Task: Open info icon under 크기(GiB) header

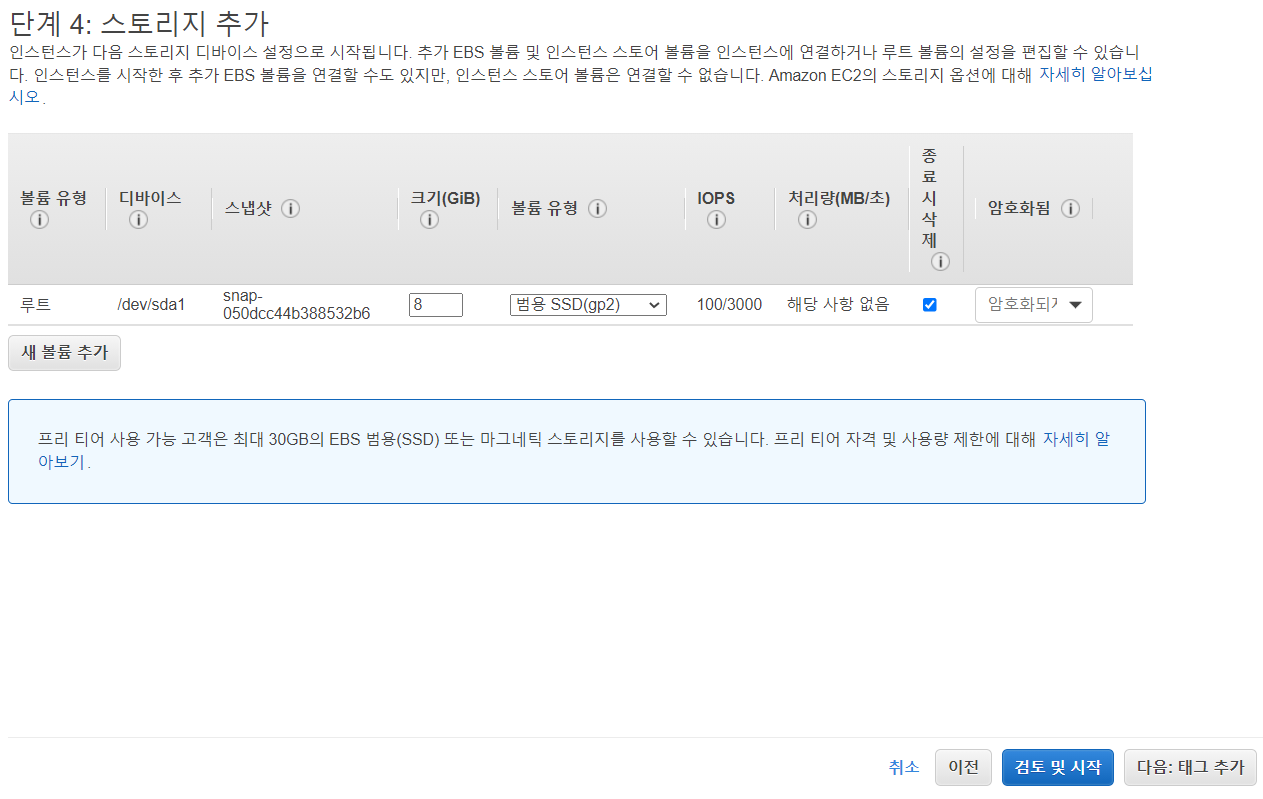Action: pyautogui.click(x=429, y=220)
